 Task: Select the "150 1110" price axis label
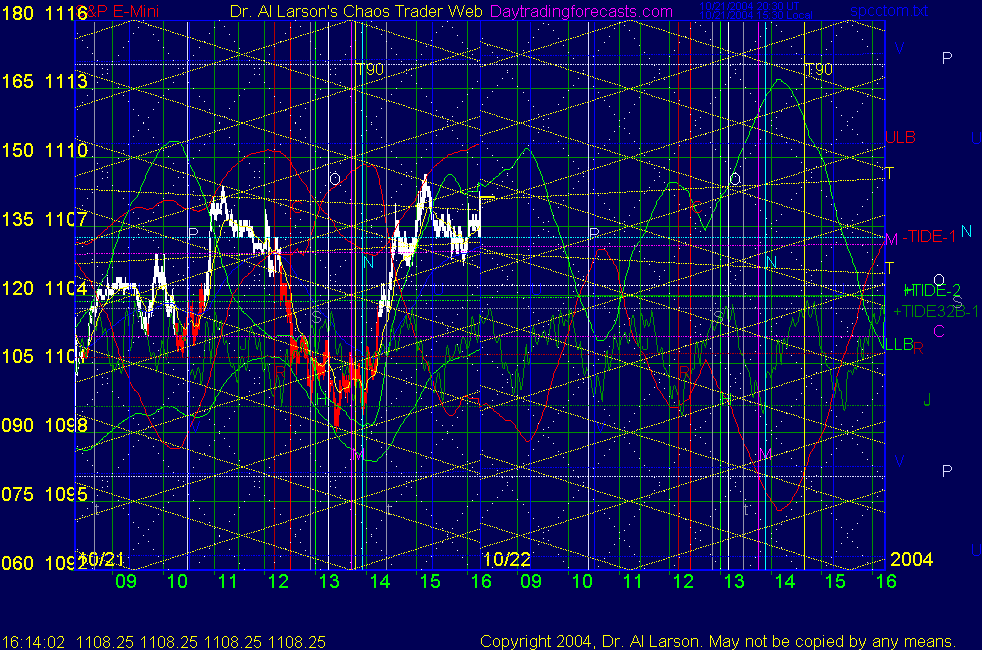coord(44,150)
